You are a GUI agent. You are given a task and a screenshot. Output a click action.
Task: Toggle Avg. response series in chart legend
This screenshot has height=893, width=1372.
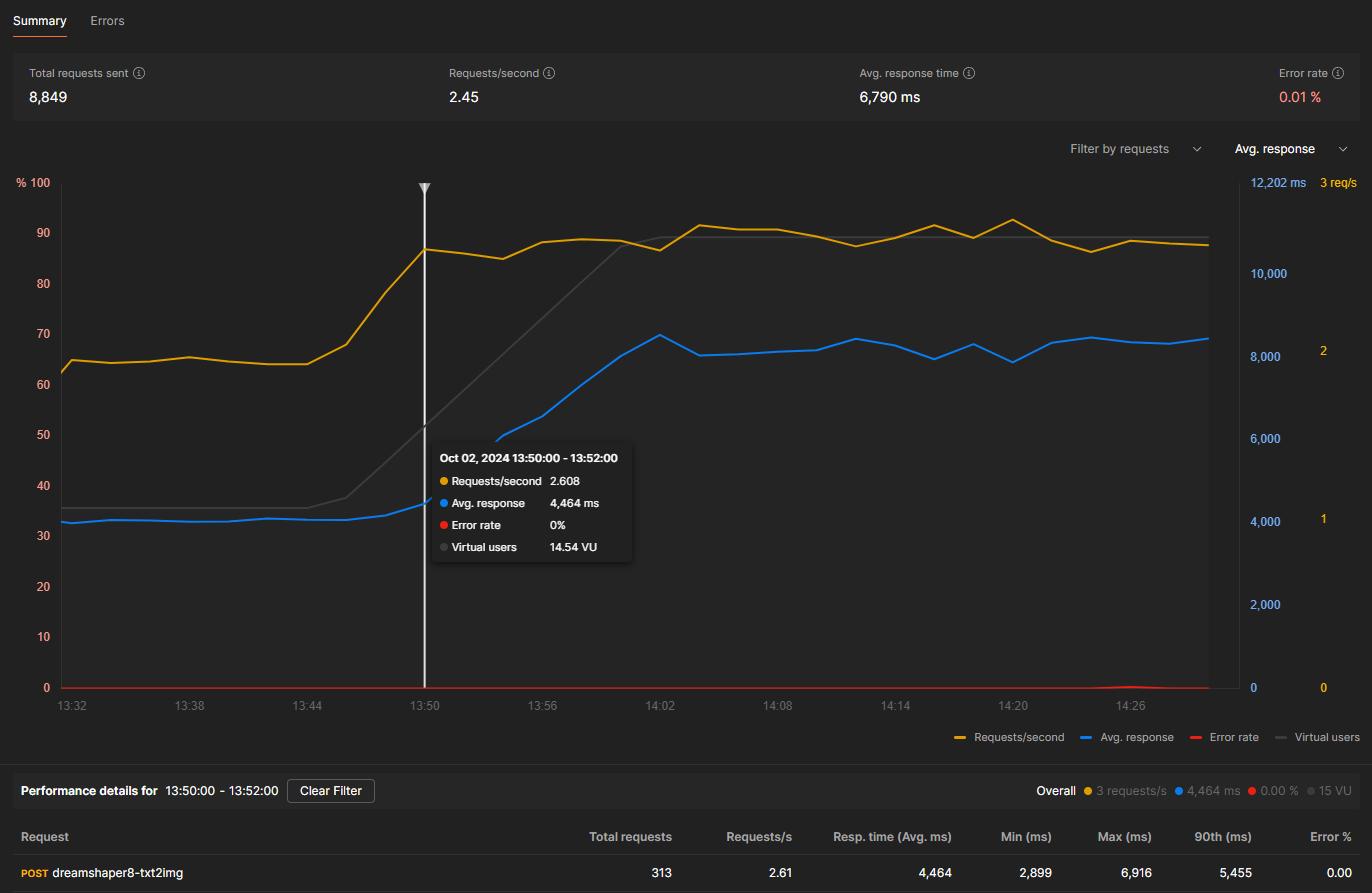coord(1127,737)
